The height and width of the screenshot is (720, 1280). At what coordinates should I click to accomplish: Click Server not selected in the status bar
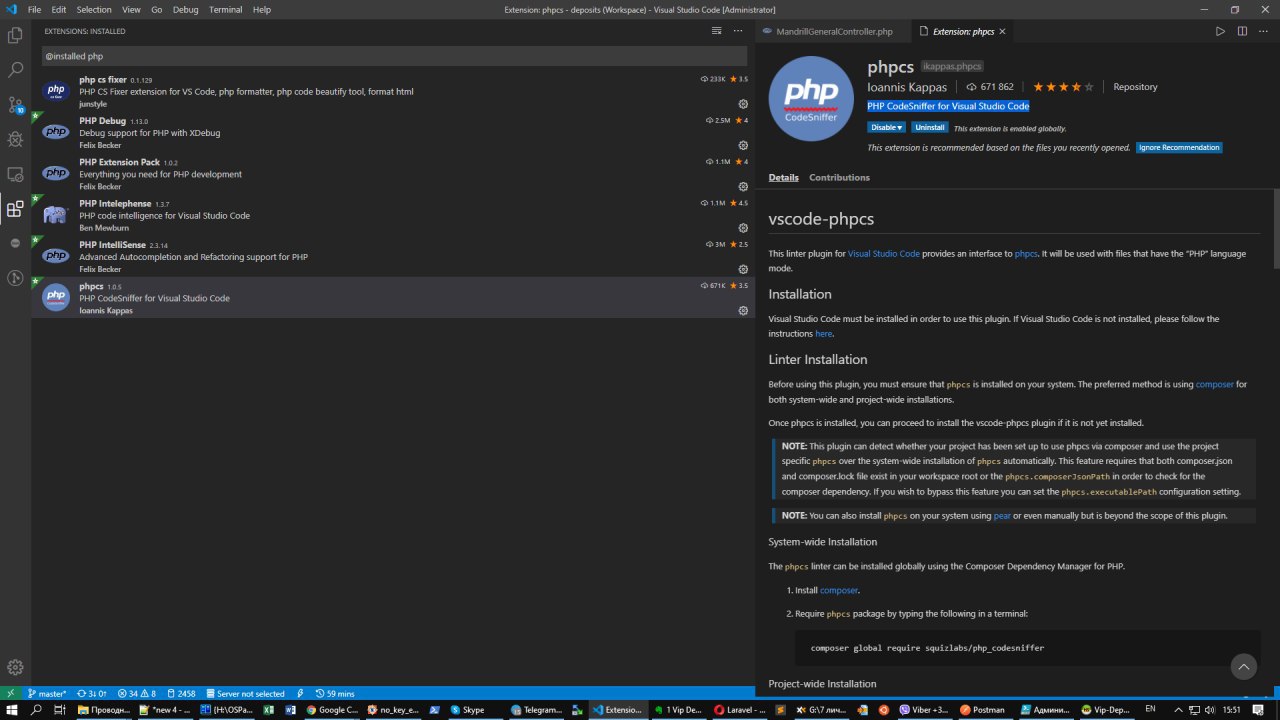point(245,693)
